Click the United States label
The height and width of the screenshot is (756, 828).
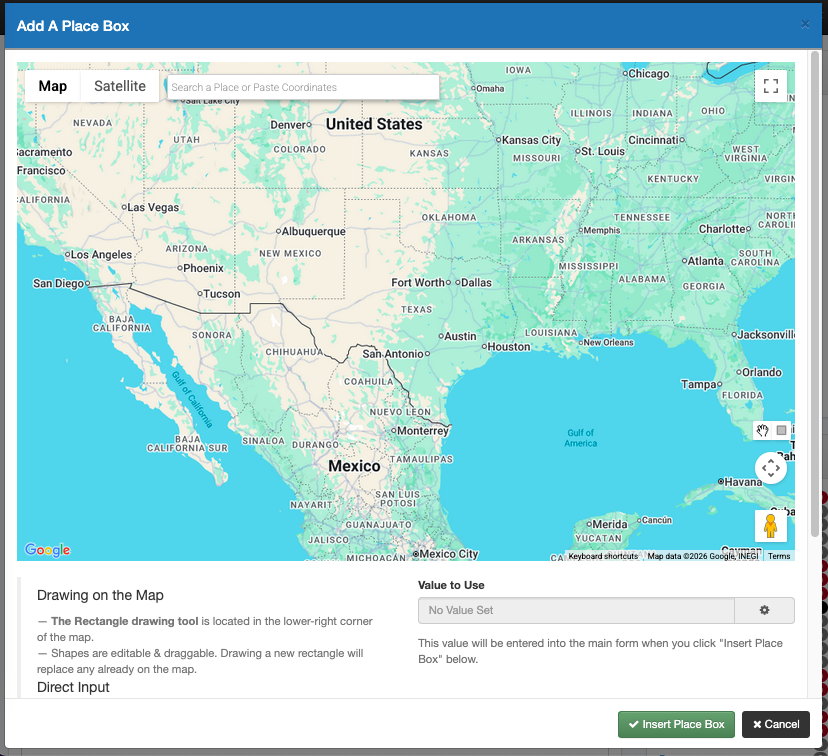point(374,124)
